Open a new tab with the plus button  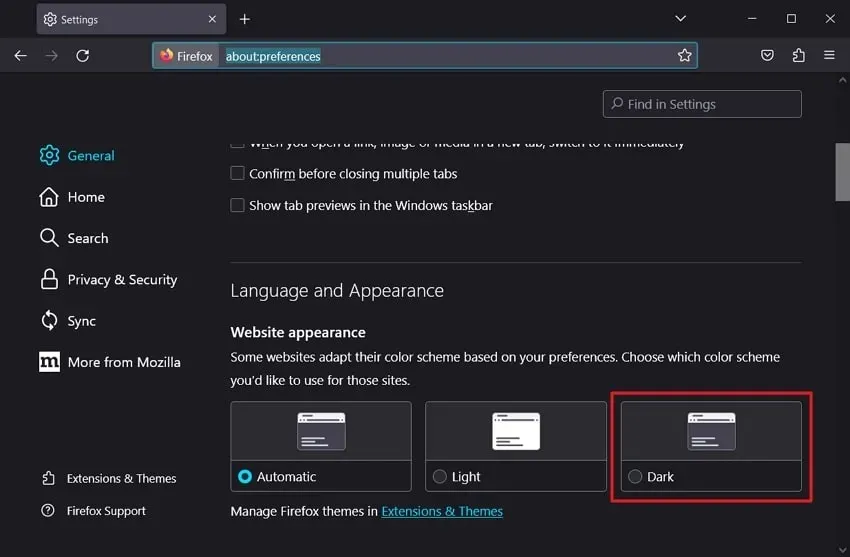244,20
